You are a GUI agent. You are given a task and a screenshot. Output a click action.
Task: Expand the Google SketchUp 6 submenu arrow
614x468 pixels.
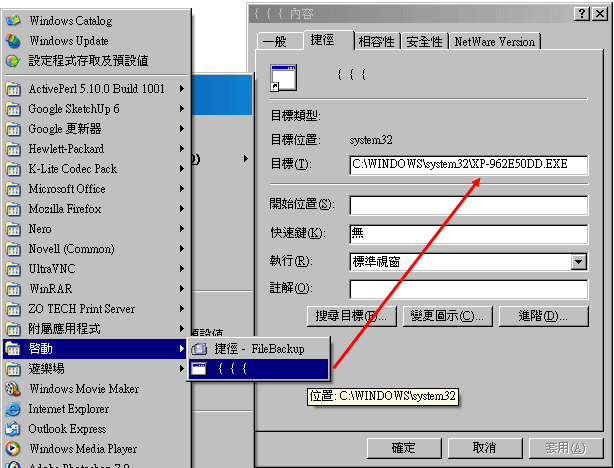click(182, 109)
